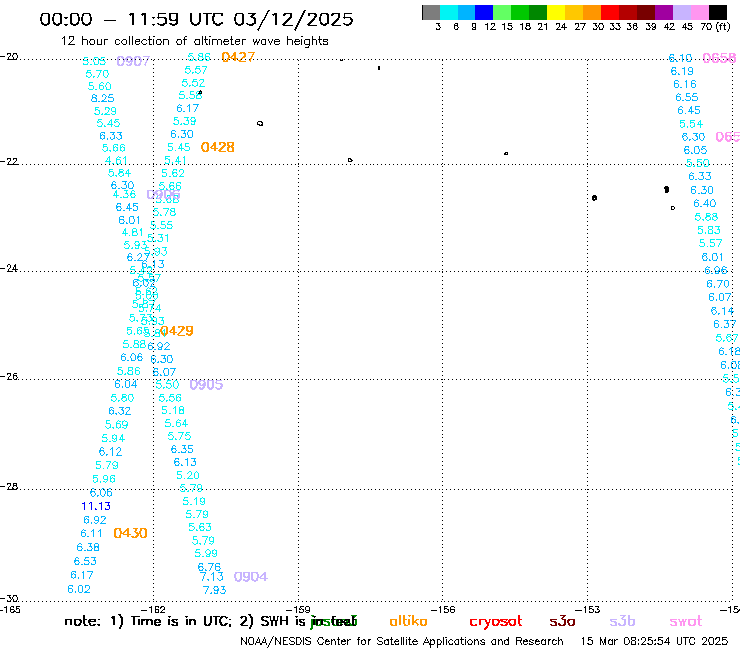This screenshot has width=740, height=650.
Task: Click the NOAA/NESDIS credit line
Action: pos(402,641)
